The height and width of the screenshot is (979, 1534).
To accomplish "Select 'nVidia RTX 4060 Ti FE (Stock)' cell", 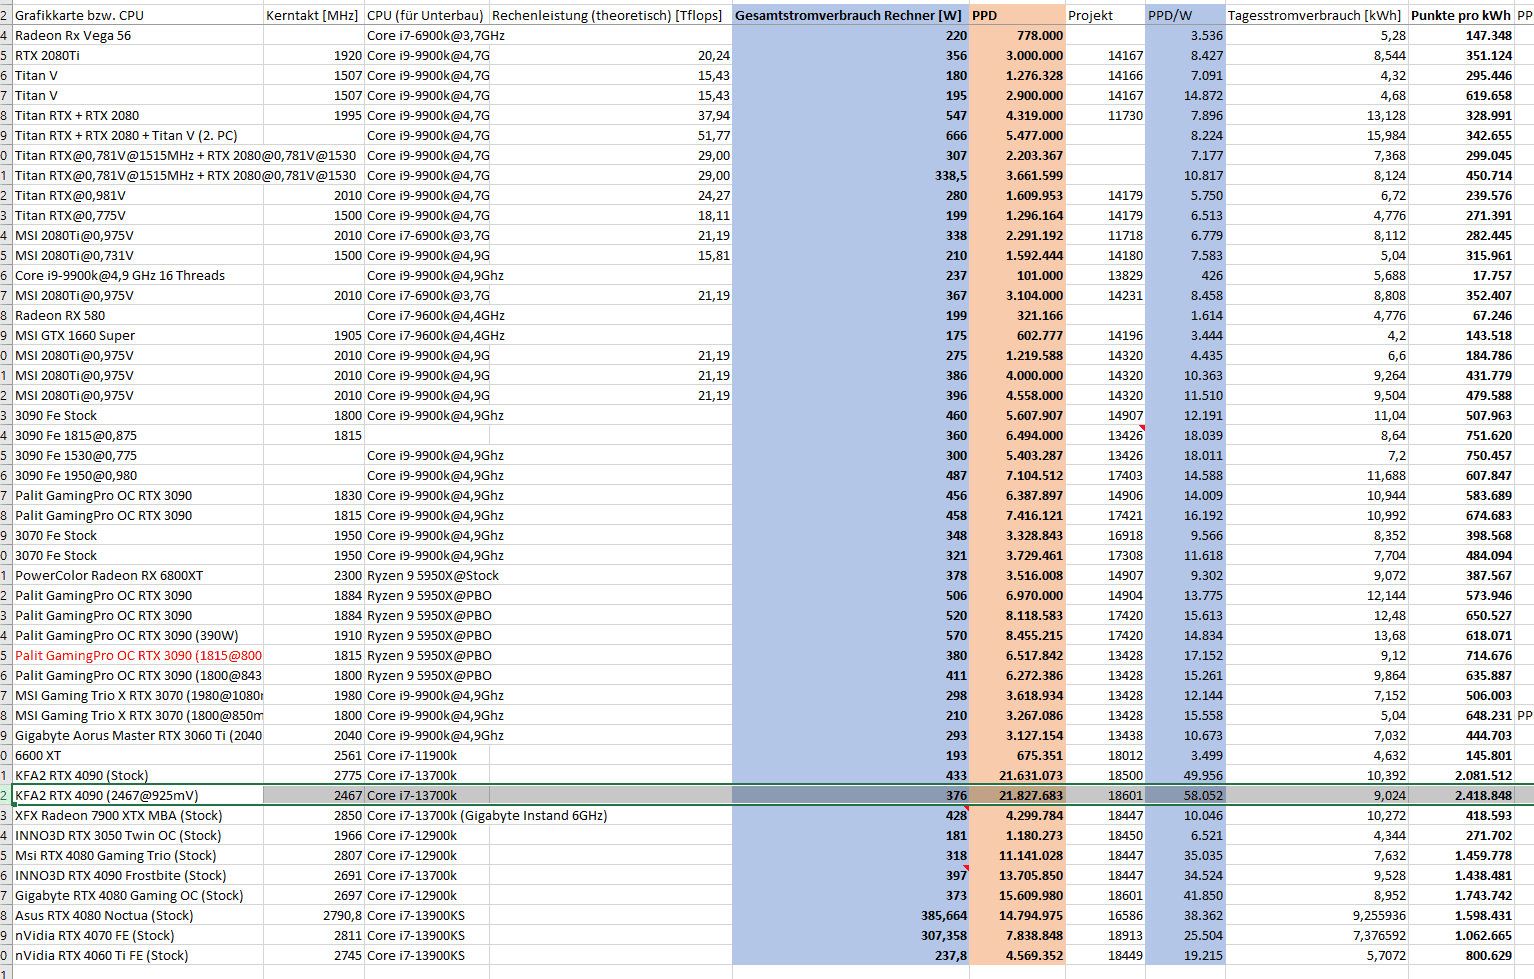I will coord(137,955).
